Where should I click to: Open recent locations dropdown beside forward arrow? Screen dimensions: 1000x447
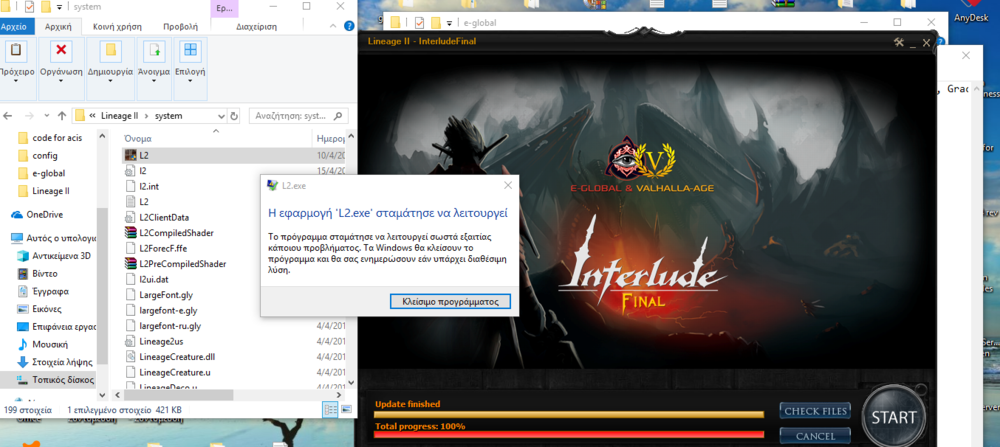coord(45,116)
